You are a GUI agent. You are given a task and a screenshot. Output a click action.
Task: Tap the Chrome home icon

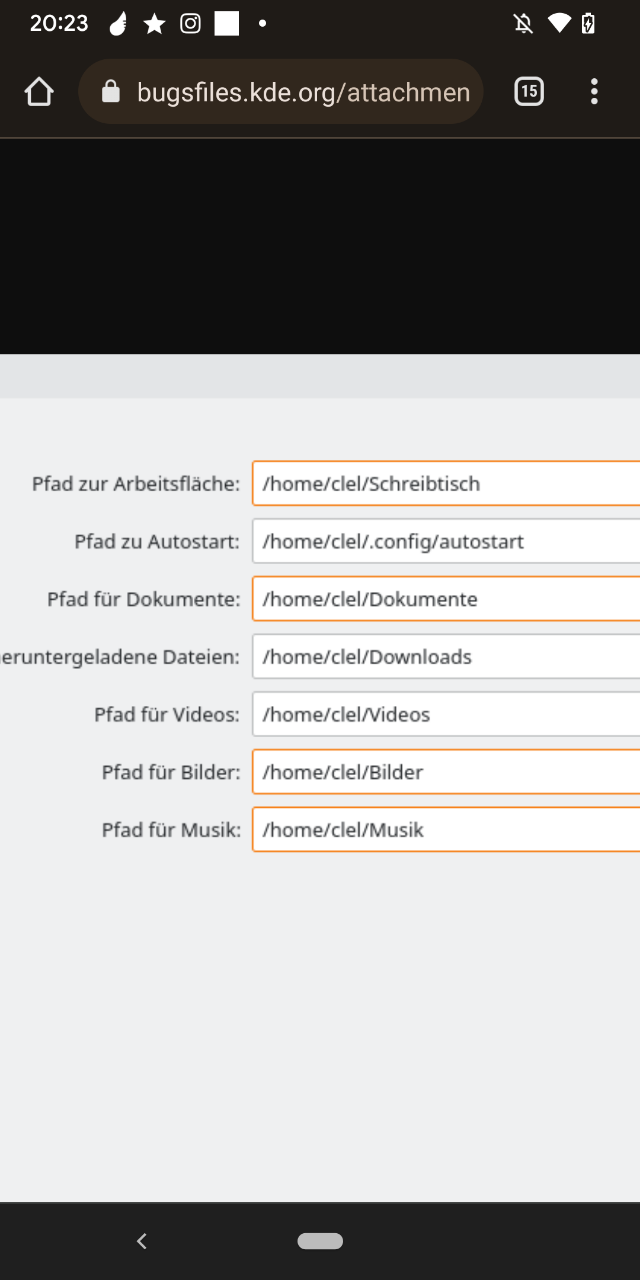point(39,93)
